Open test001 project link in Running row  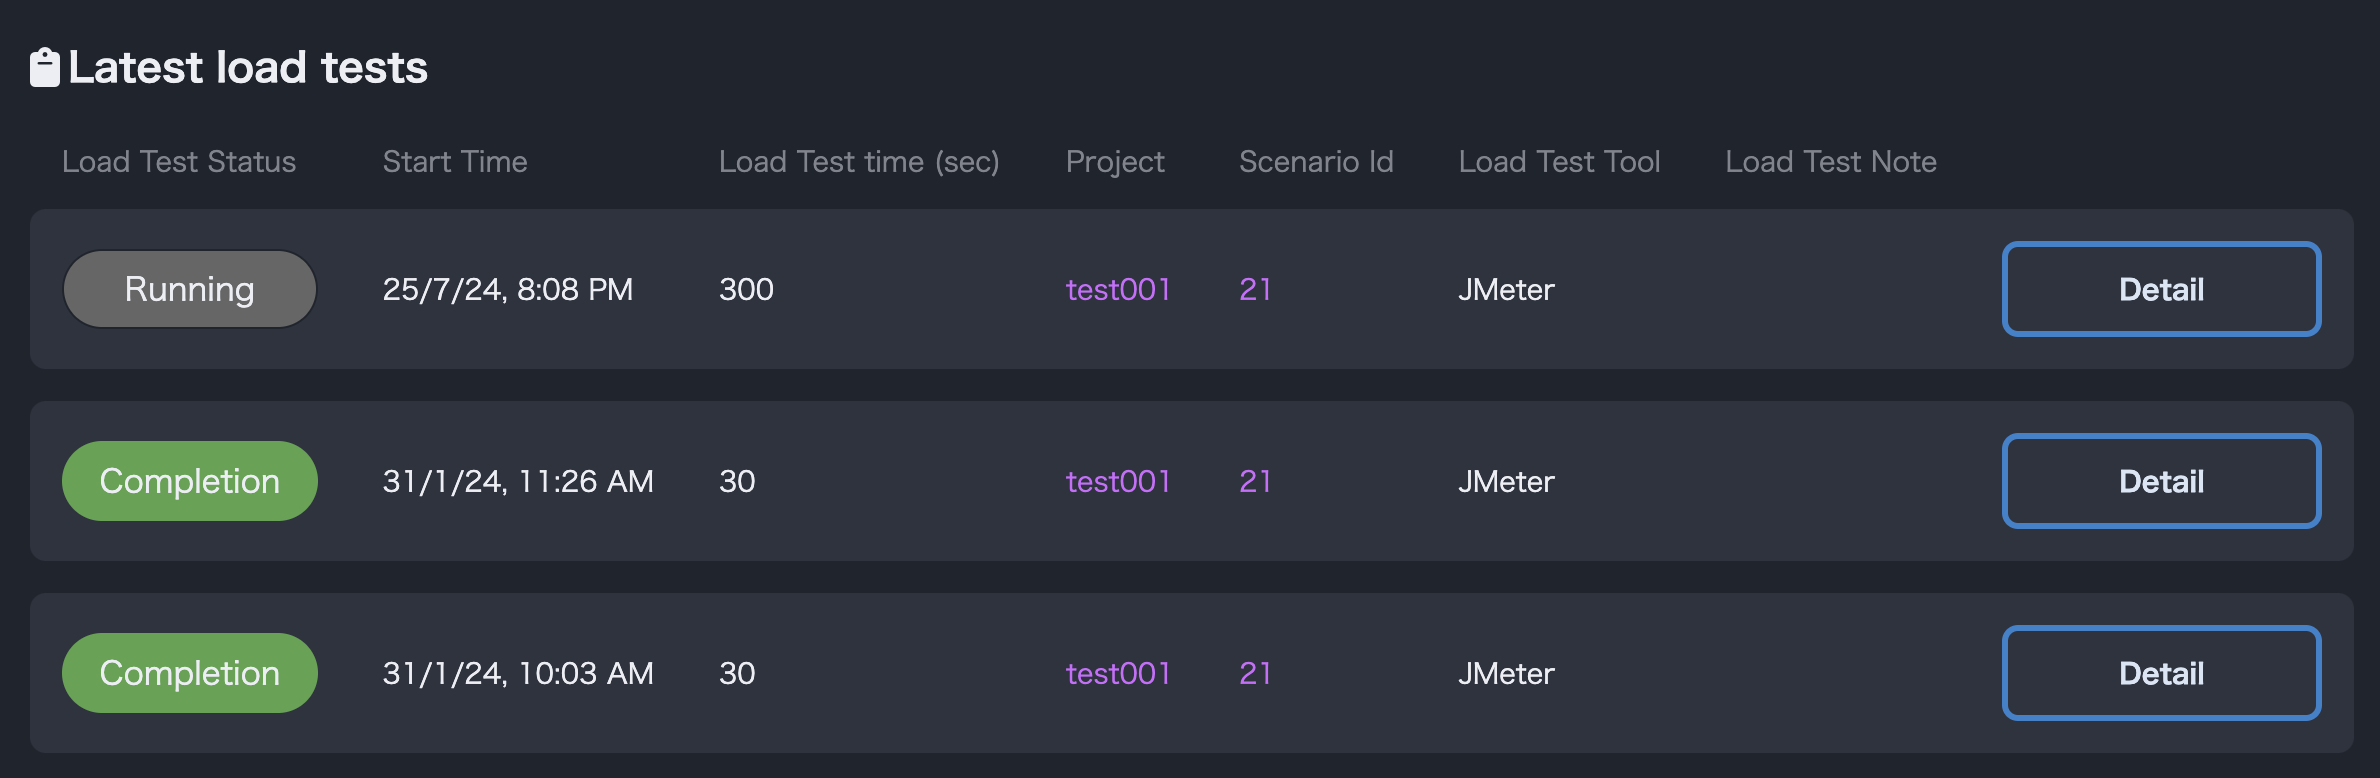[1117, 289]
